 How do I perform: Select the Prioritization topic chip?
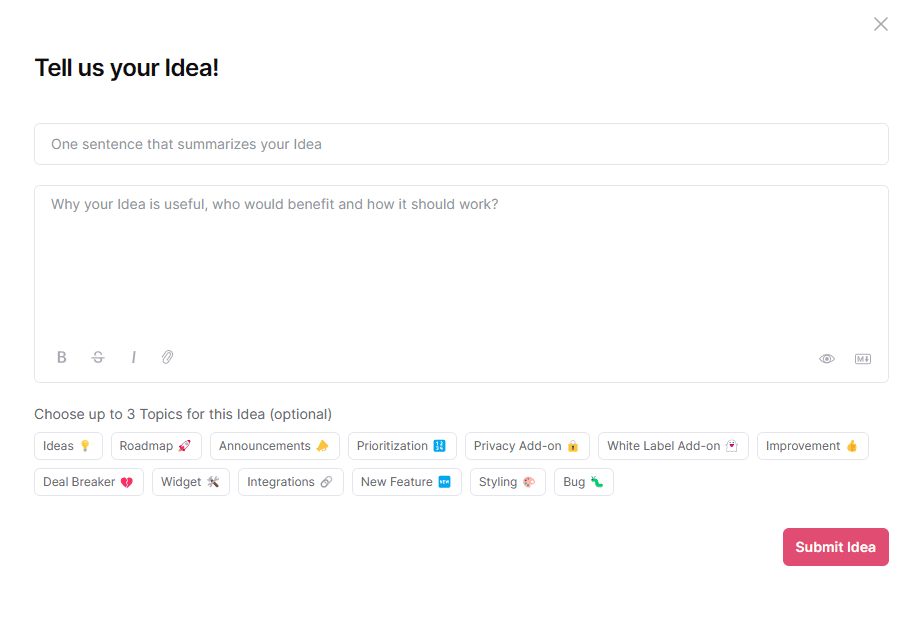pos(402,446)
